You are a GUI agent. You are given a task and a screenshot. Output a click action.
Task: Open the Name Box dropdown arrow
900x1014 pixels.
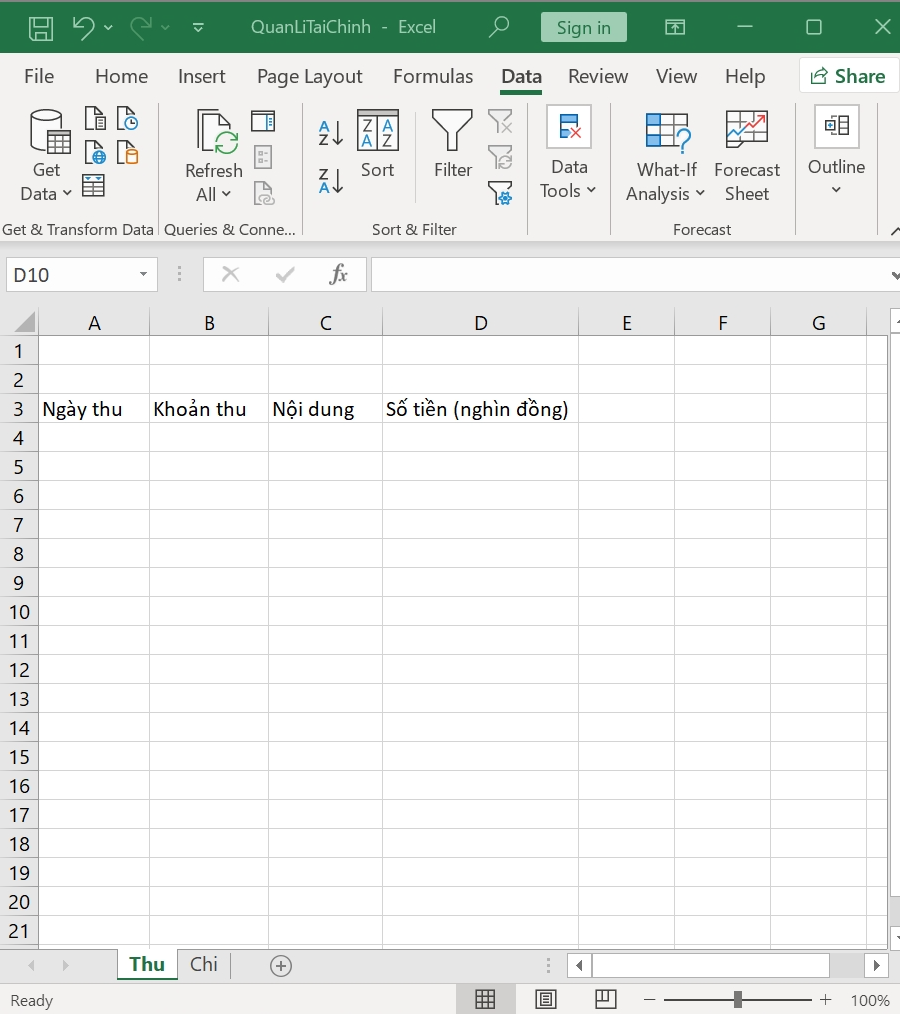(x=144, y=275)
